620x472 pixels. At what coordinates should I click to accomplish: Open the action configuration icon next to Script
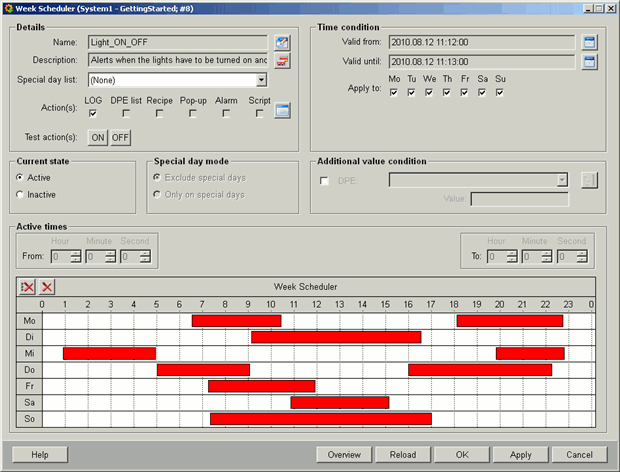[x=282, y=111]
